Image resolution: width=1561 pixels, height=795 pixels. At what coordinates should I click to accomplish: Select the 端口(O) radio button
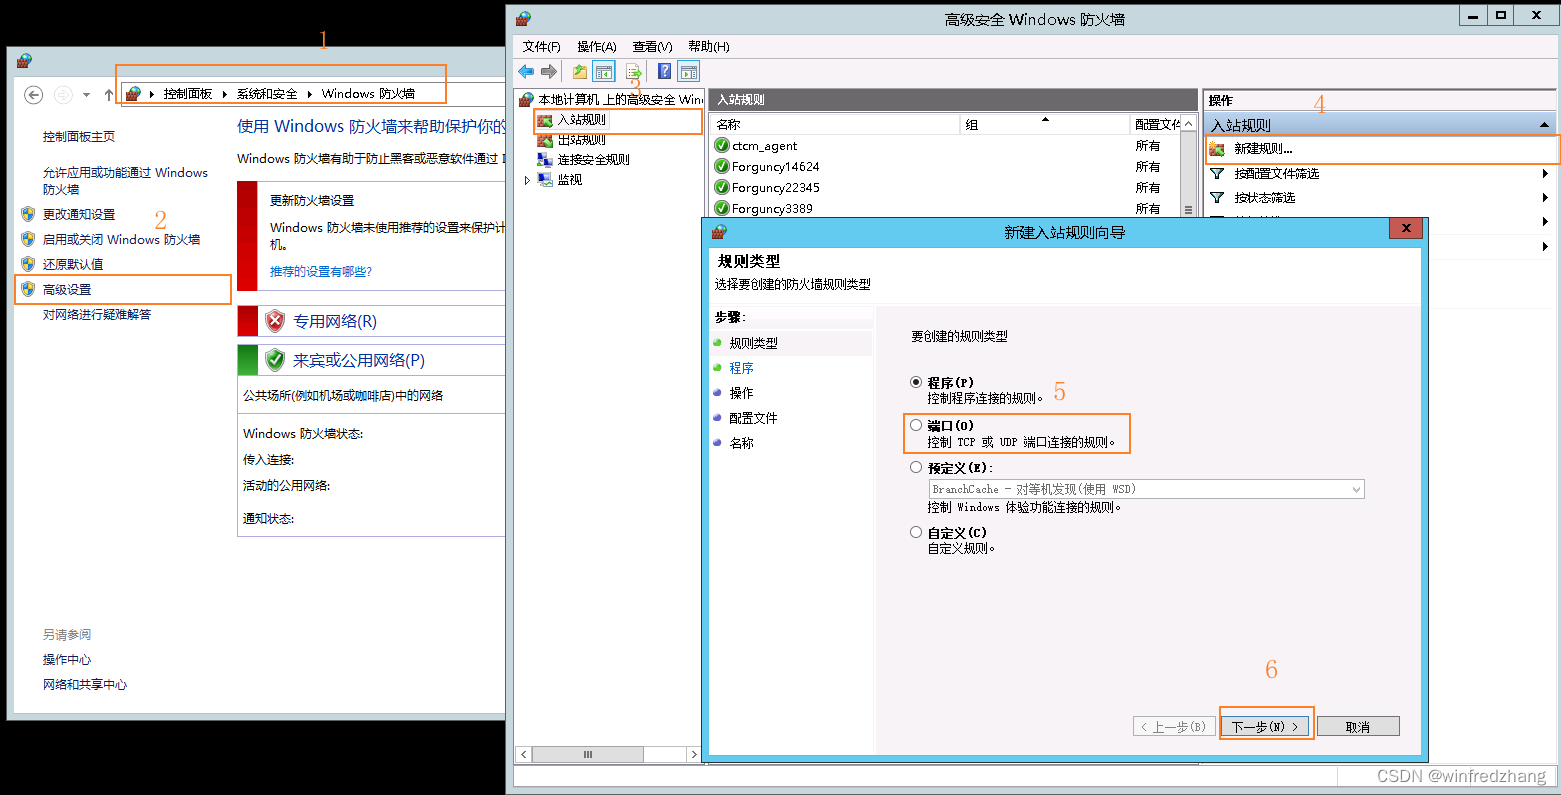tap(916, 425)
